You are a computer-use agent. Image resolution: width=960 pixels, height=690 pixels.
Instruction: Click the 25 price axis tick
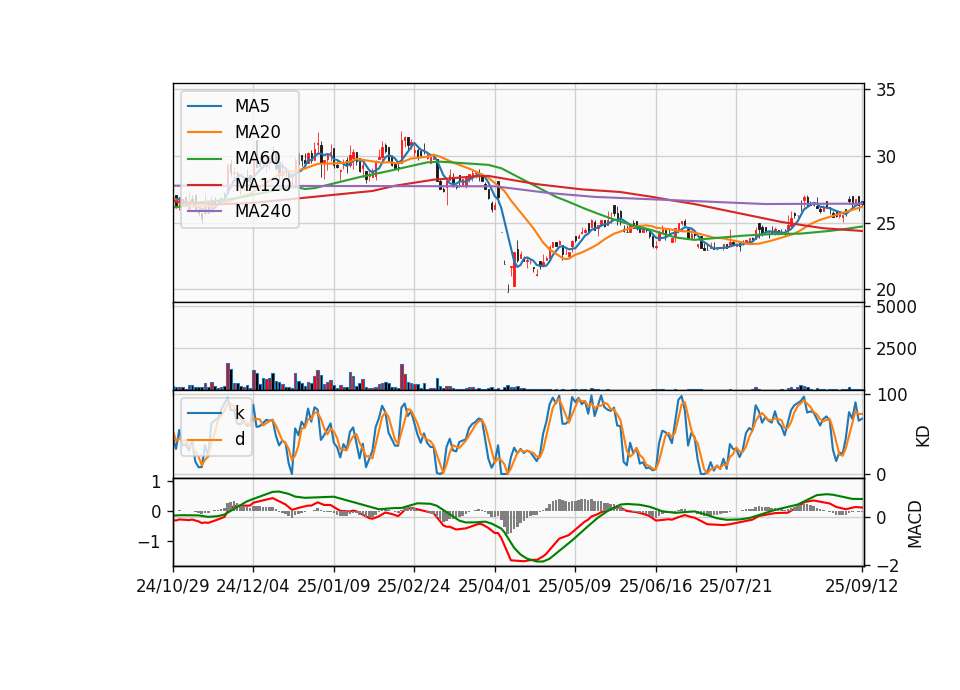coord(885,224)
